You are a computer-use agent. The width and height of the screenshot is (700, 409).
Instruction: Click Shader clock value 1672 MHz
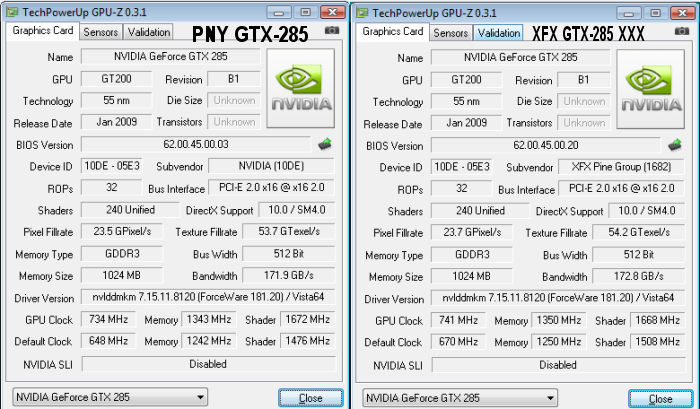point(308,319)
